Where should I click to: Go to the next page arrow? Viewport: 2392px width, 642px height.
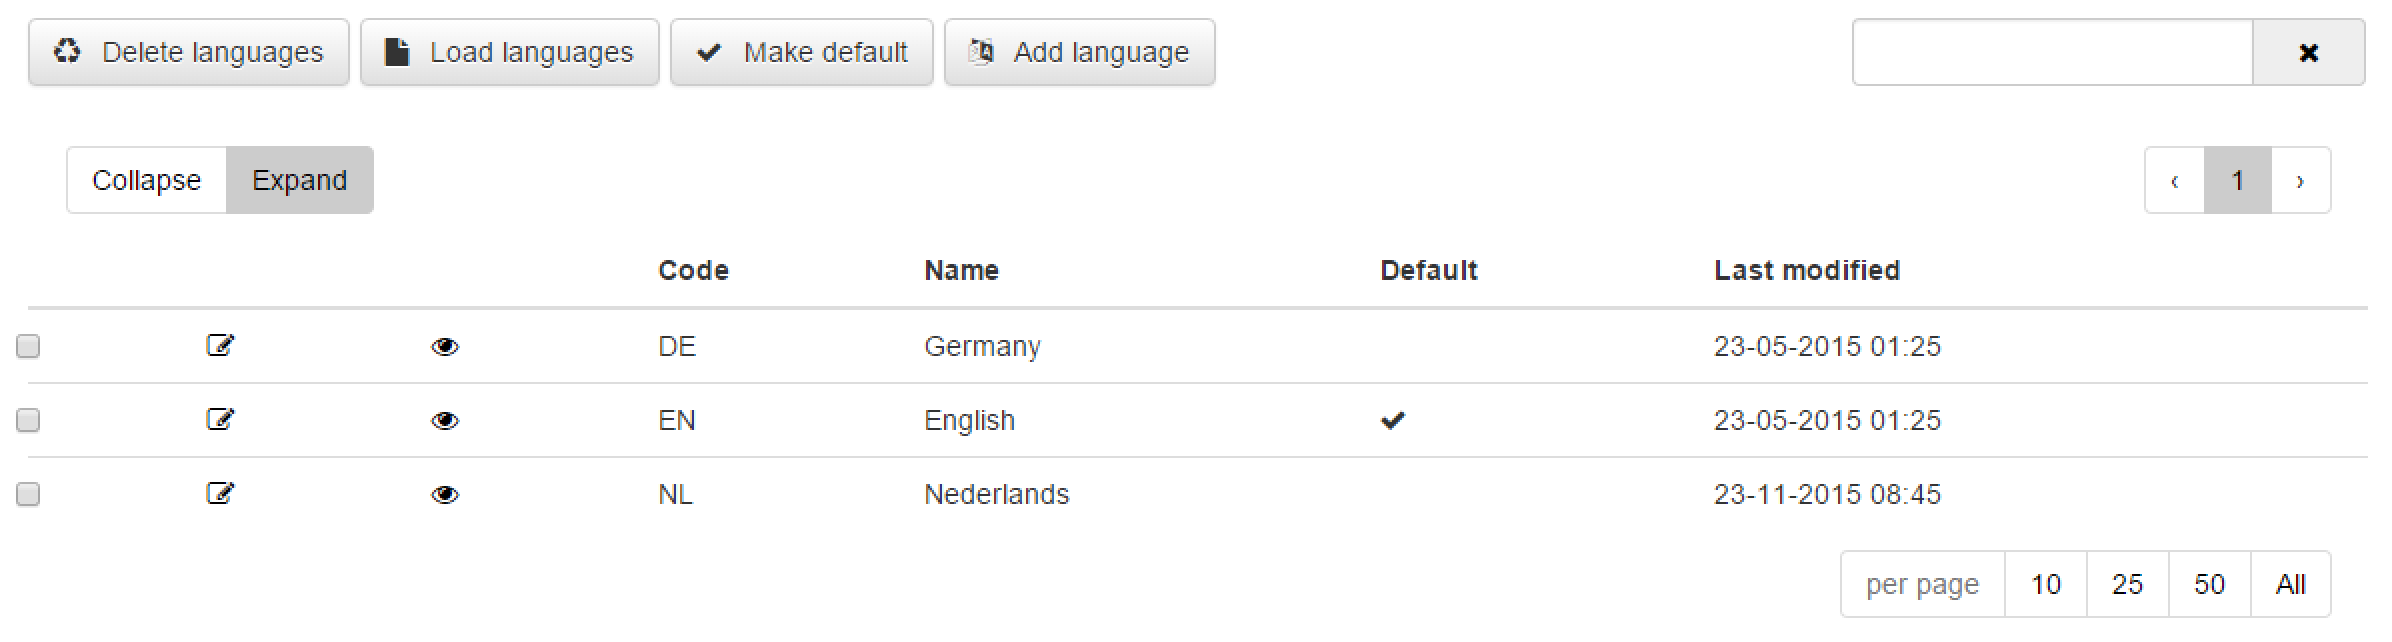point(2301,180)
